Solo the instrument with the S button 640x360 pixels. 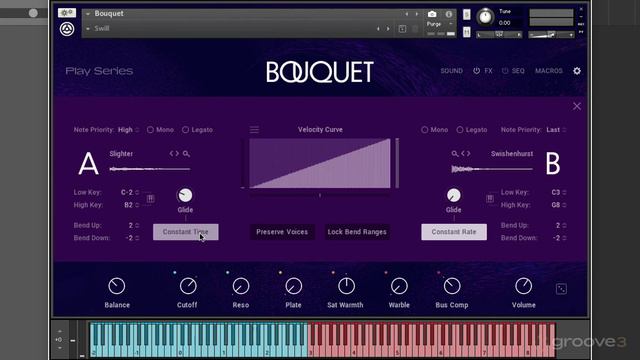[x=467, y=15]
